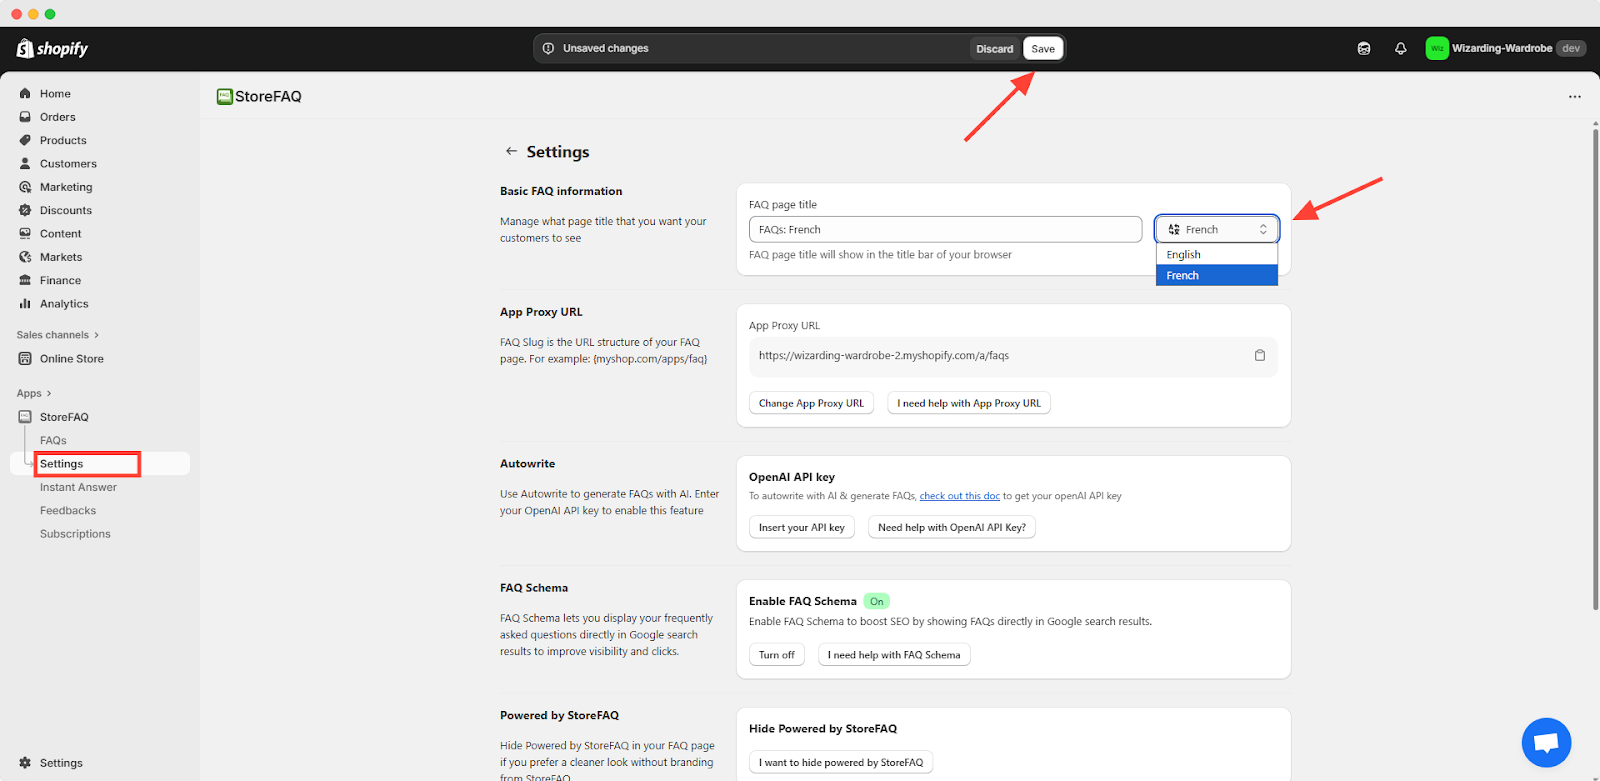Open the check out this doc link
Viewport: 1600px width, 781px height.
[x=959, y=496]
